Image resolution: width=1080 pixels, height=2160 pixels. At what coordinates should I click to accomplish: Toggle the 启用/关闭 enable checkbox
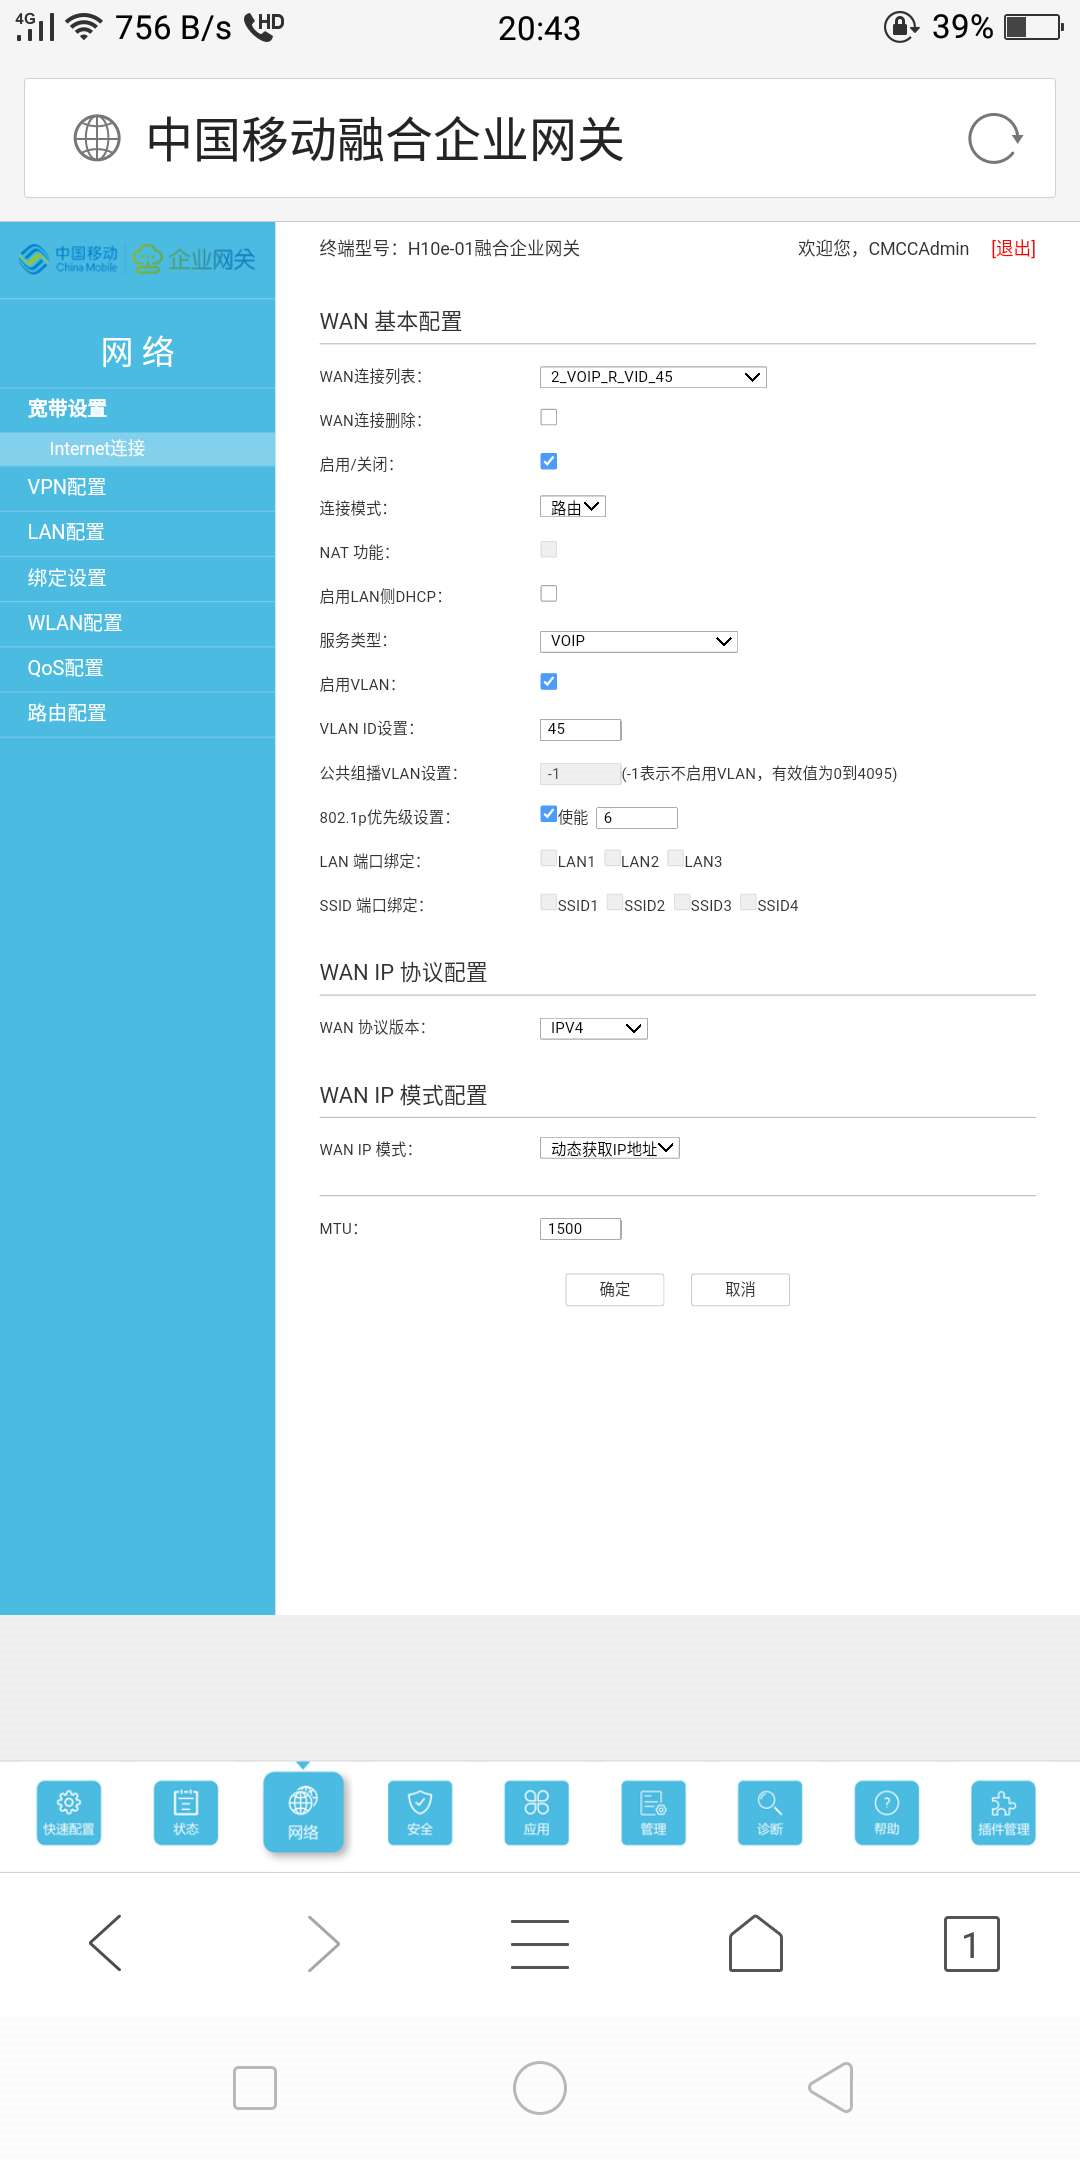pyautogui.click(x=549, y=462)
